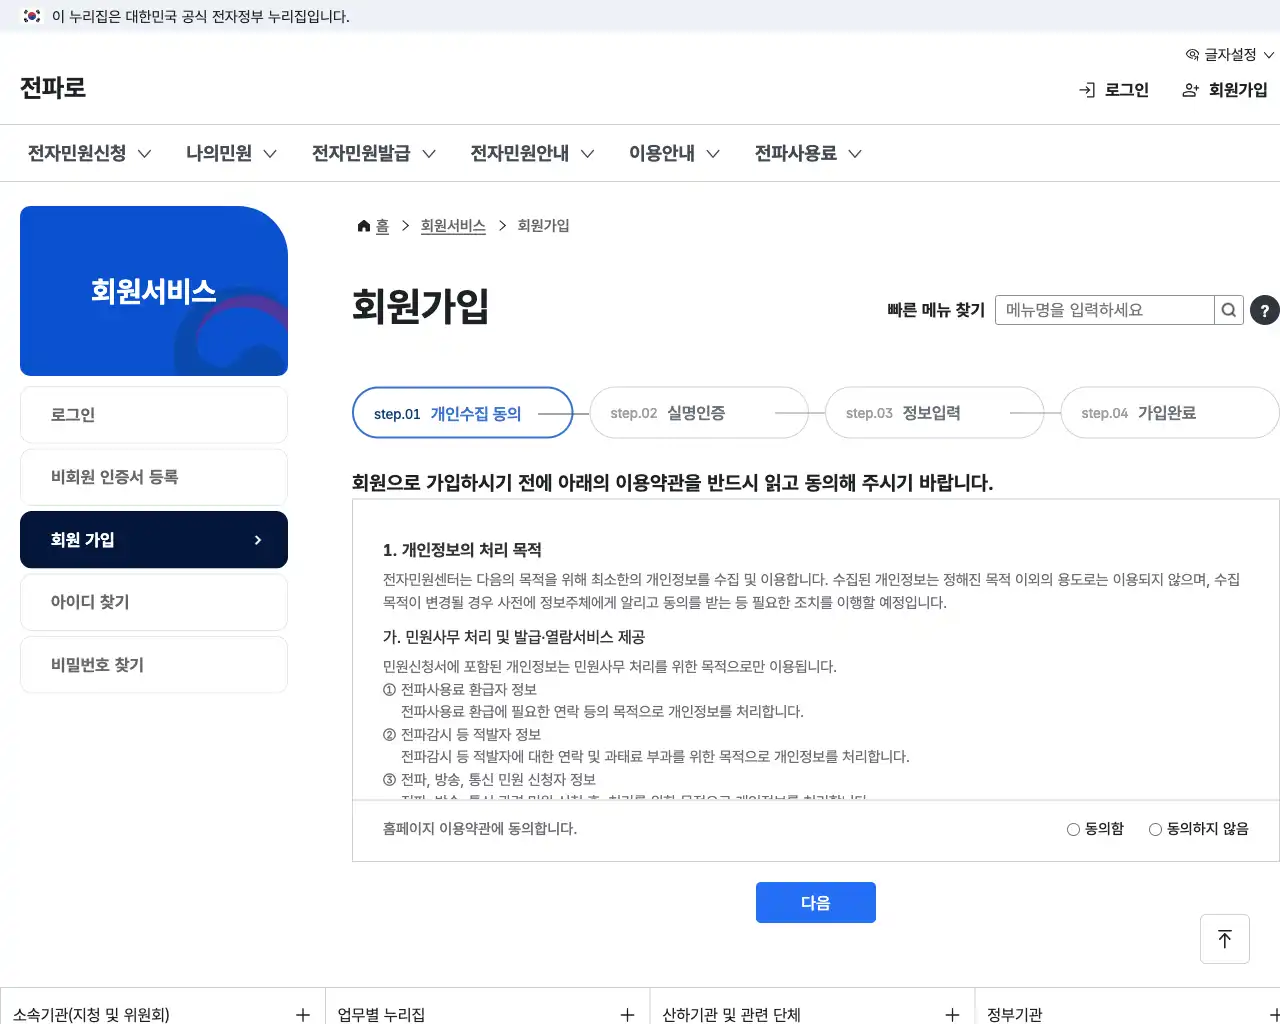The image size is (1280, 1024).
Task: Click the 로그인 icon in header
Action: point(1087,90)
